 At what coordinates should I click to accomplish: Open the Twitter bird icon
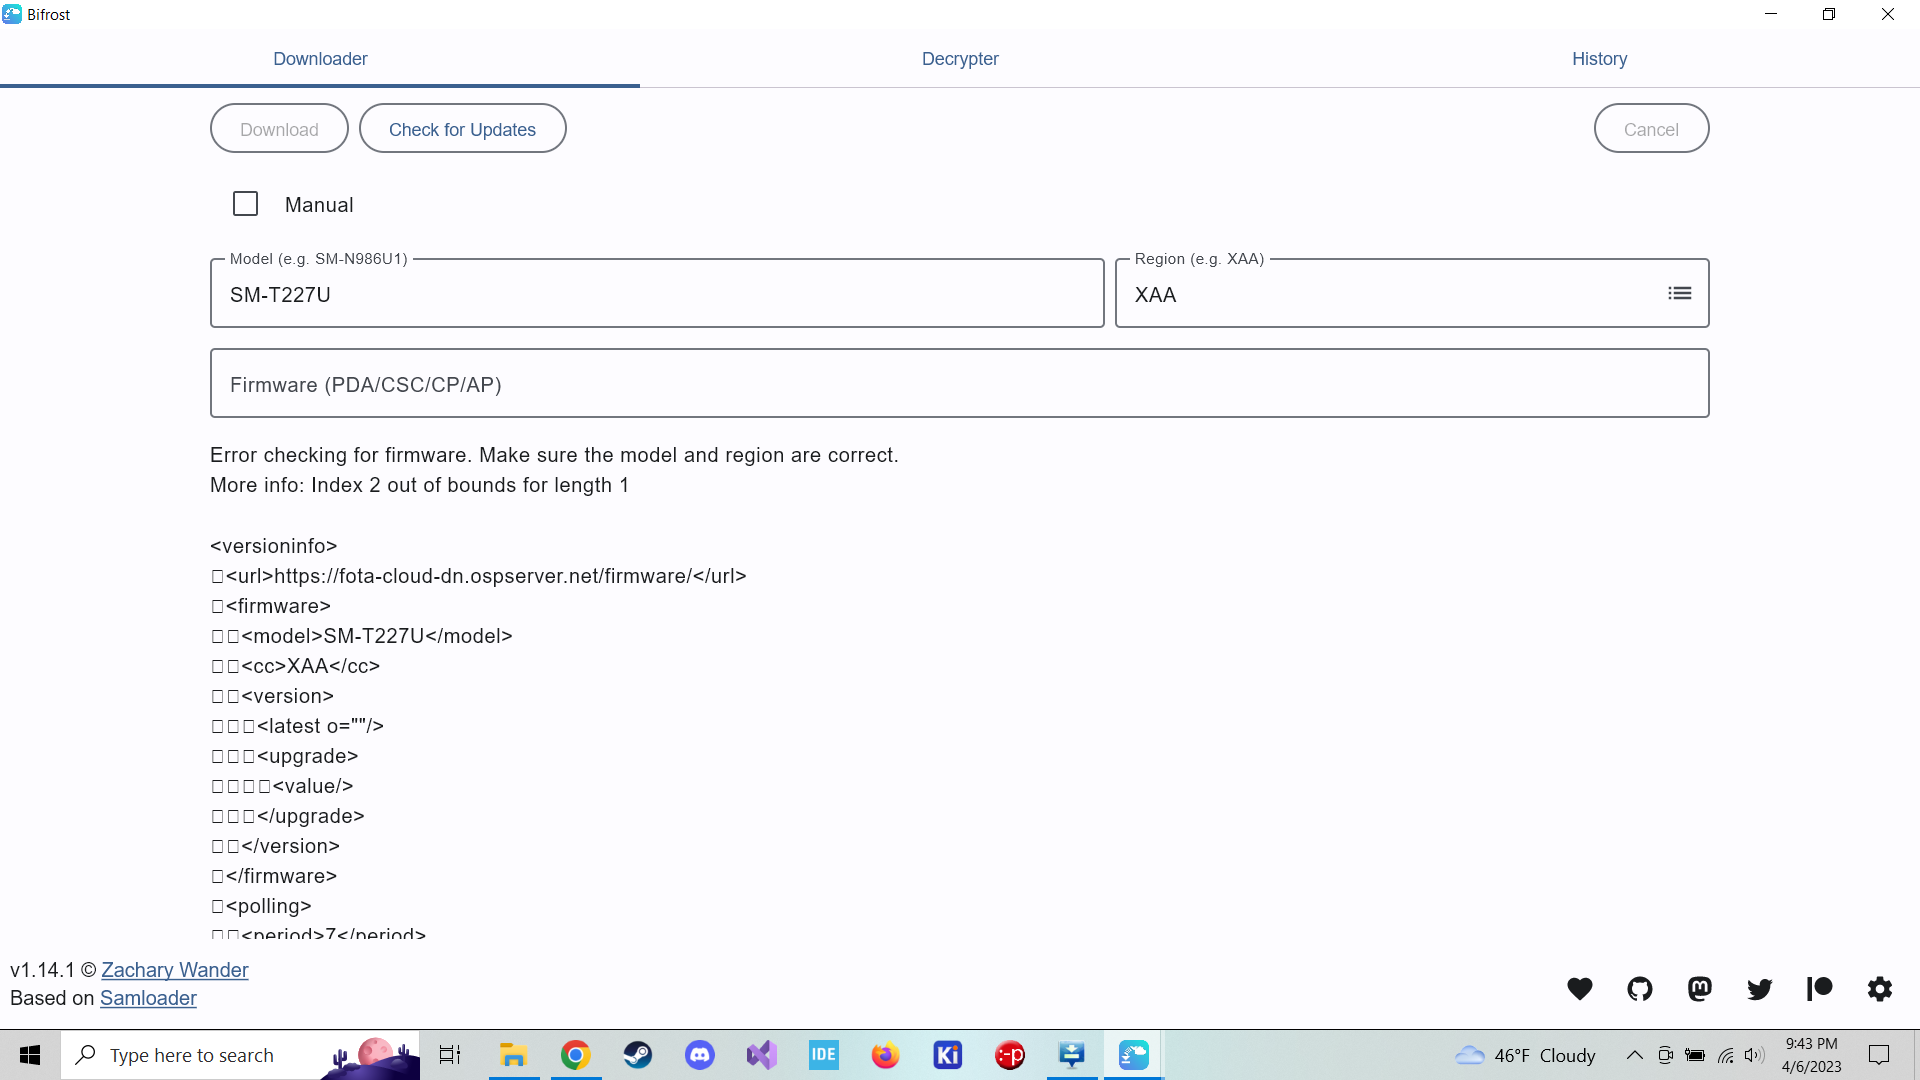(1760, 989)
